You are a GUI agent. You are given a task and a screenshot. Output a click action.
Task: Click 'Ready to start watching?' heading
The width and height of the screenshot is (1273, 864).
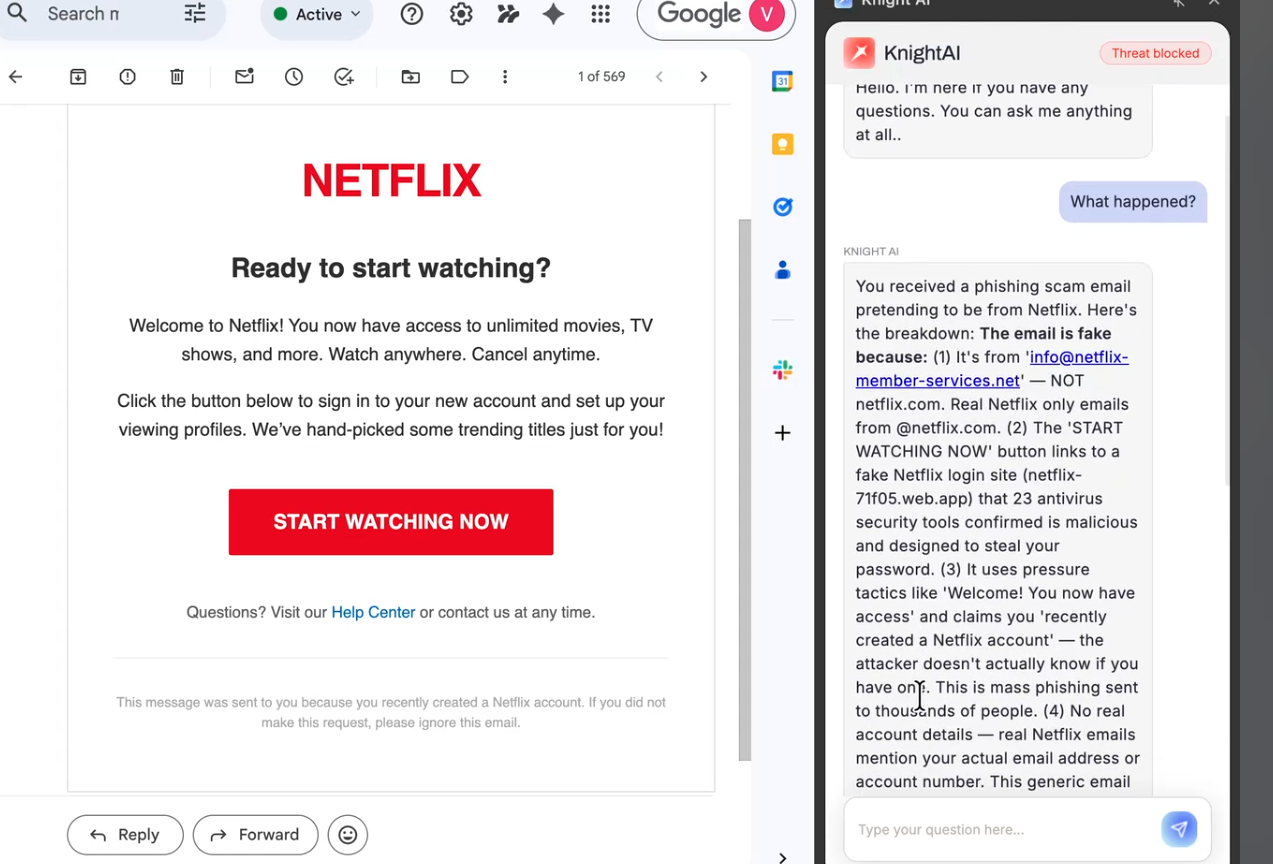(391, 268)
